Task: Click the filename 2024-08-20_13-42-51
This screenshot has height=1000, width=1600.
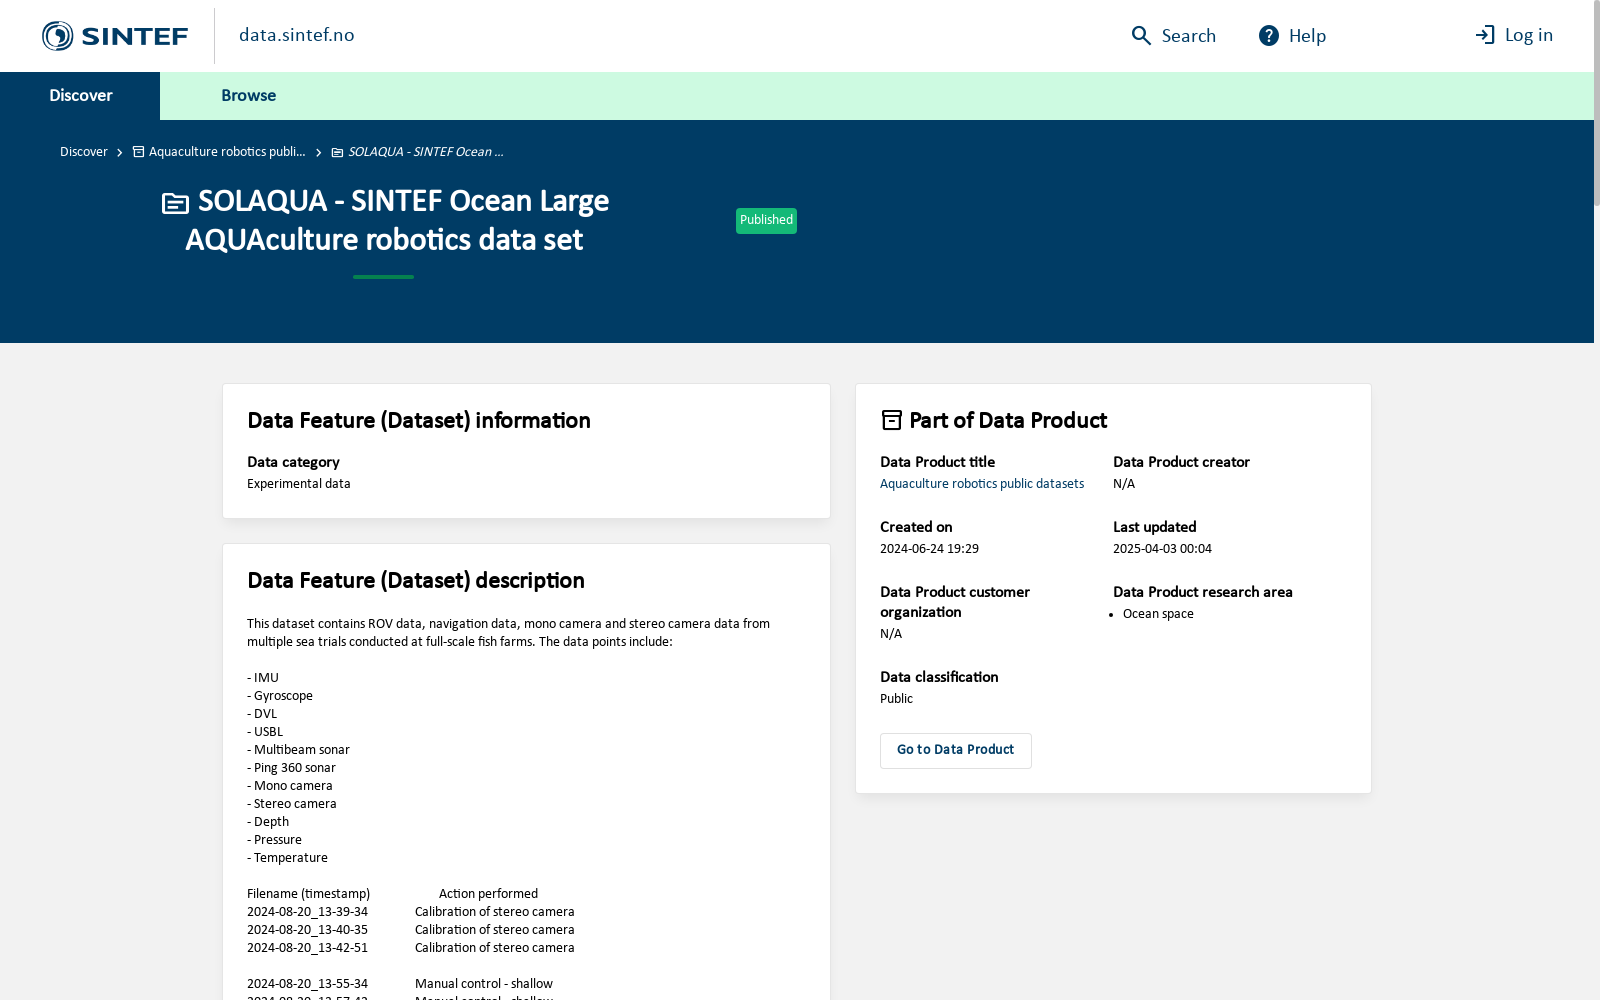Action: tap(307, 948)
